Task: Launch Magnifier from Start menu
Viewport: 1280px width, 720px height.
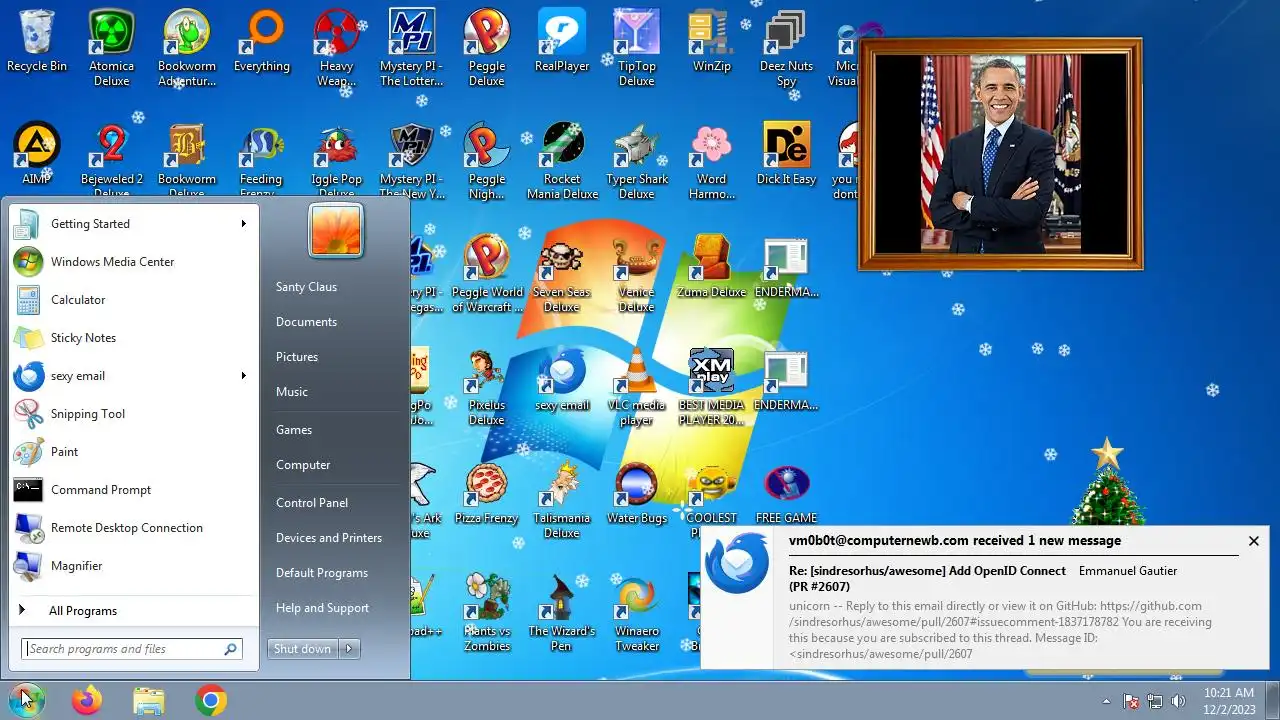Action: point(133,566)
